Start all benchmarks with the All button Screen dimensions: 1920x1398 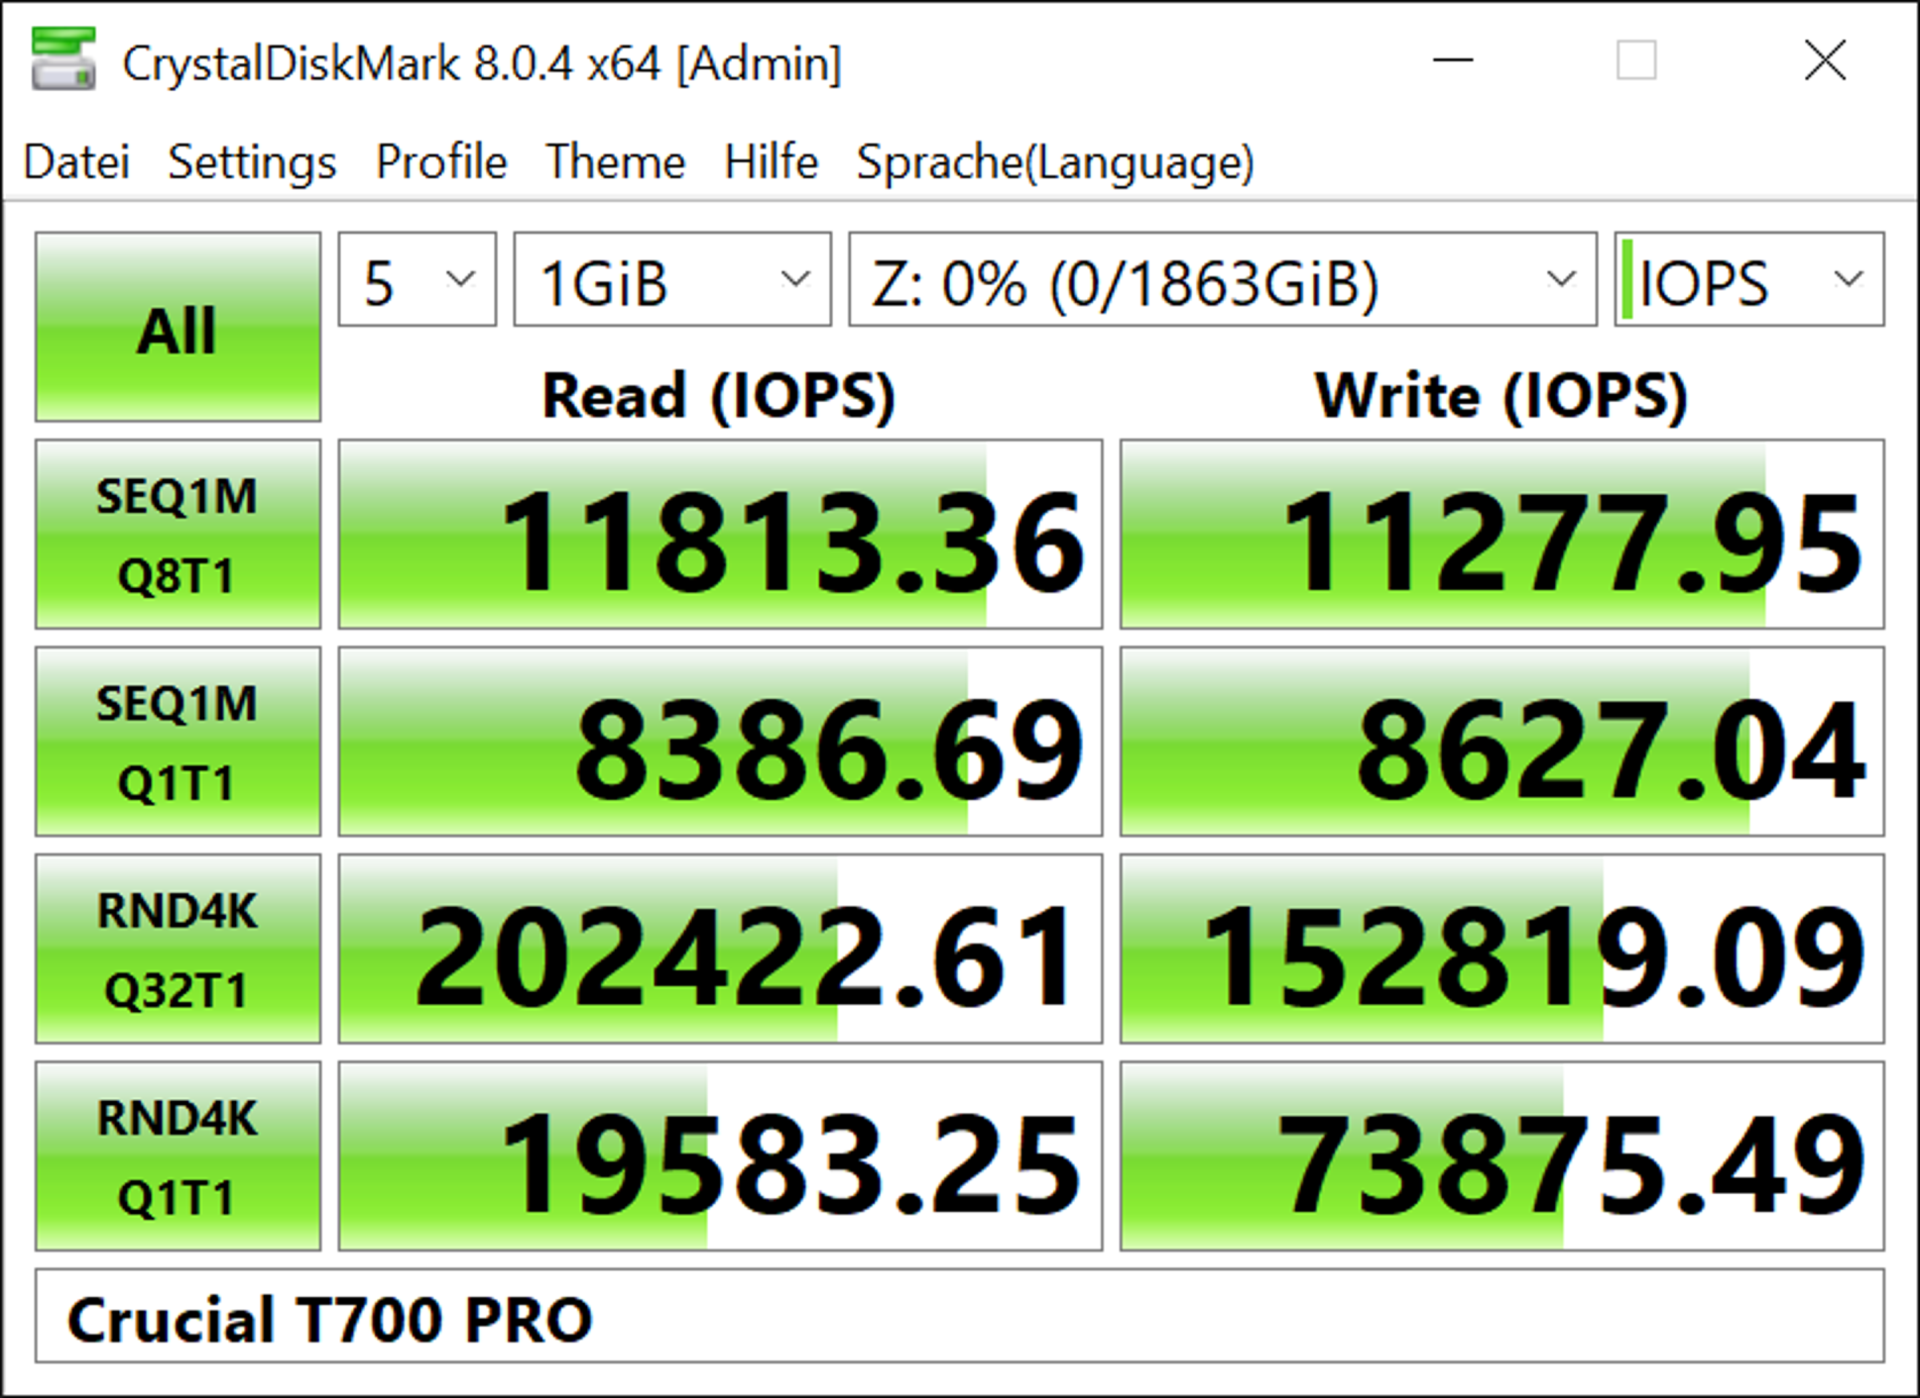click(178, 327)
